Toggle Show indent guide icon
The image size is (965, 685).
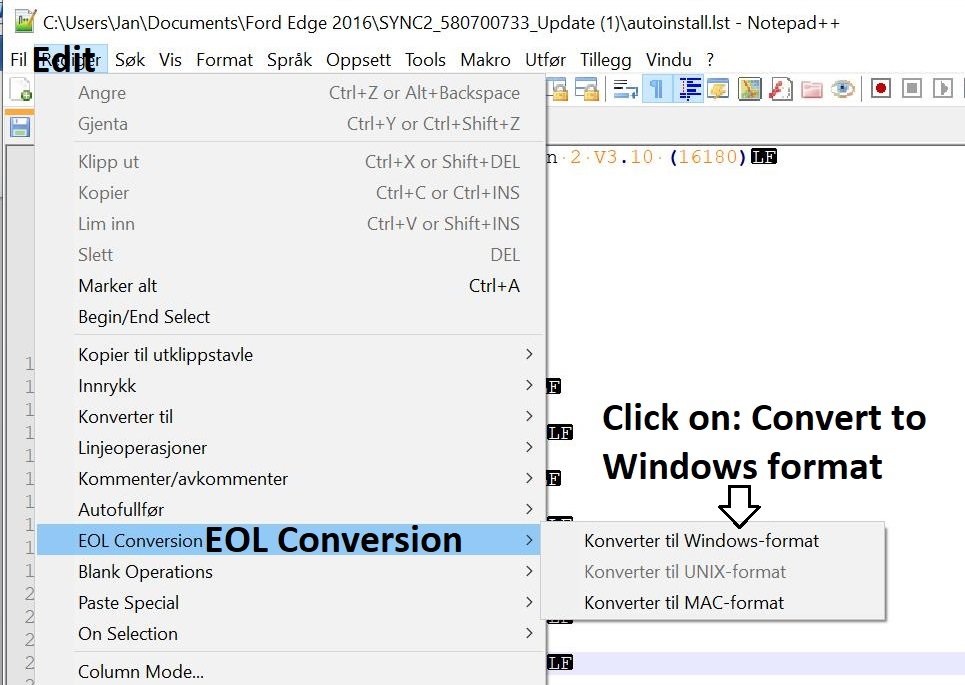tap(689, 90)
